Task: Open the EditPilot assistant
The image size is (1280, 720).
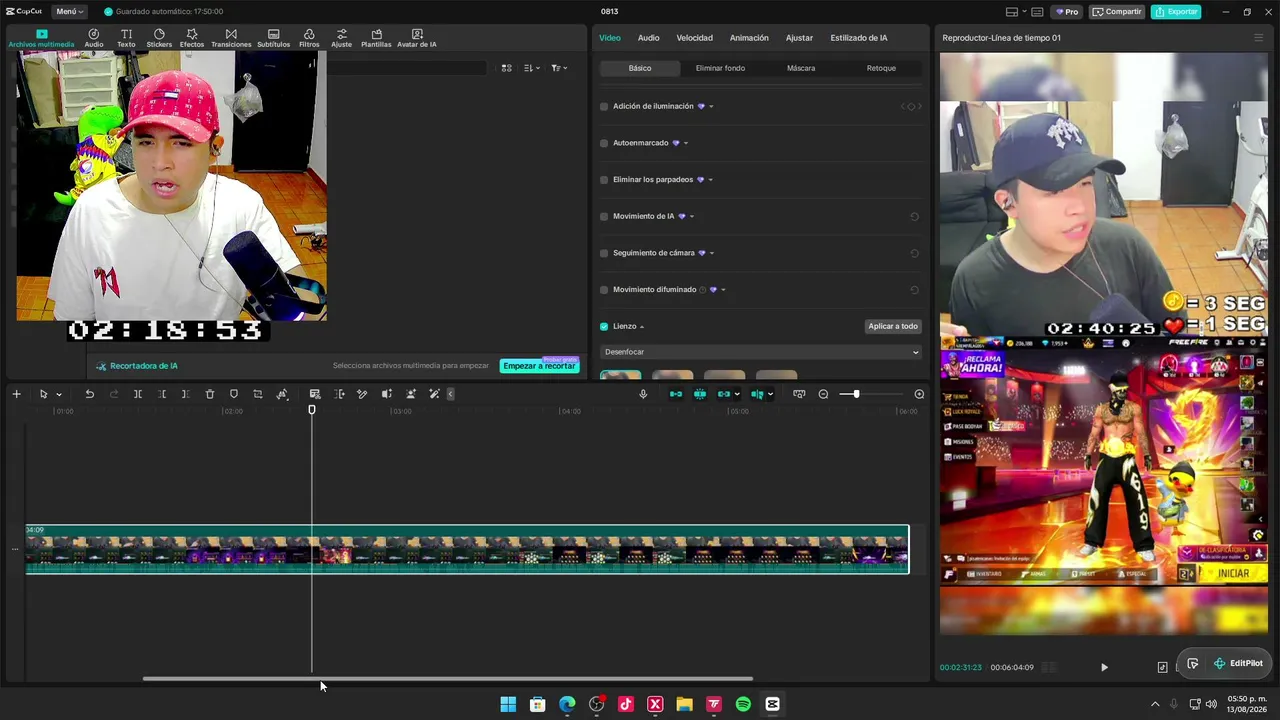Action: [1237, 663]
